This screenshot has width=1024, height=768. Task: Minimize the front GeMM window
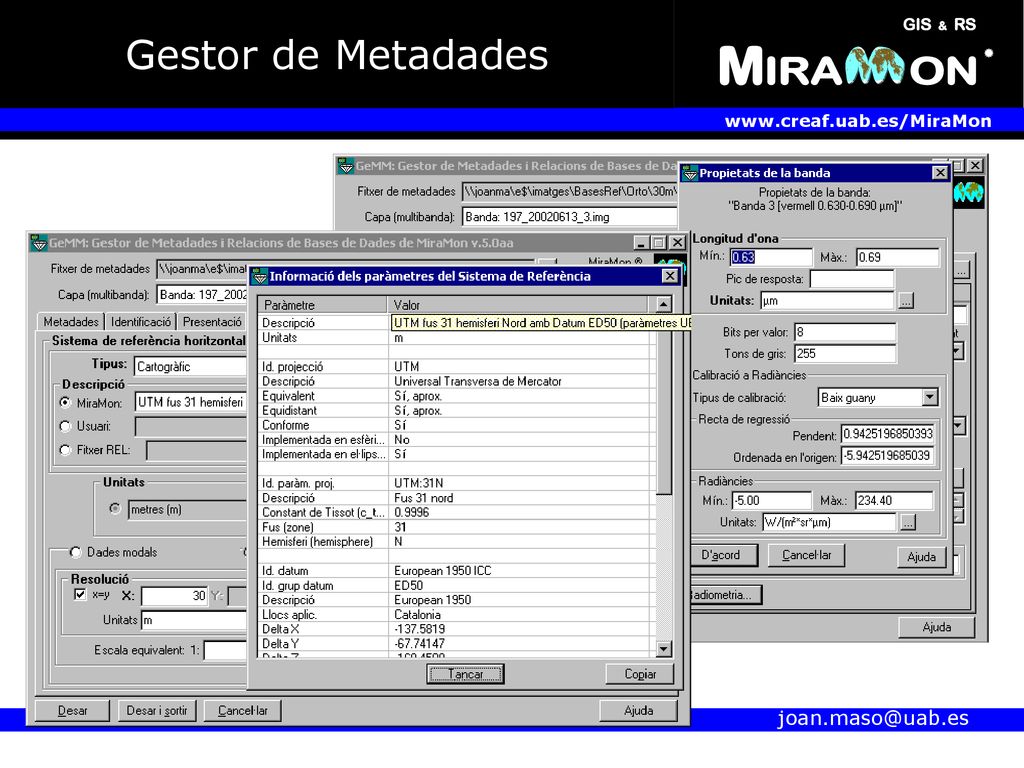641,243
